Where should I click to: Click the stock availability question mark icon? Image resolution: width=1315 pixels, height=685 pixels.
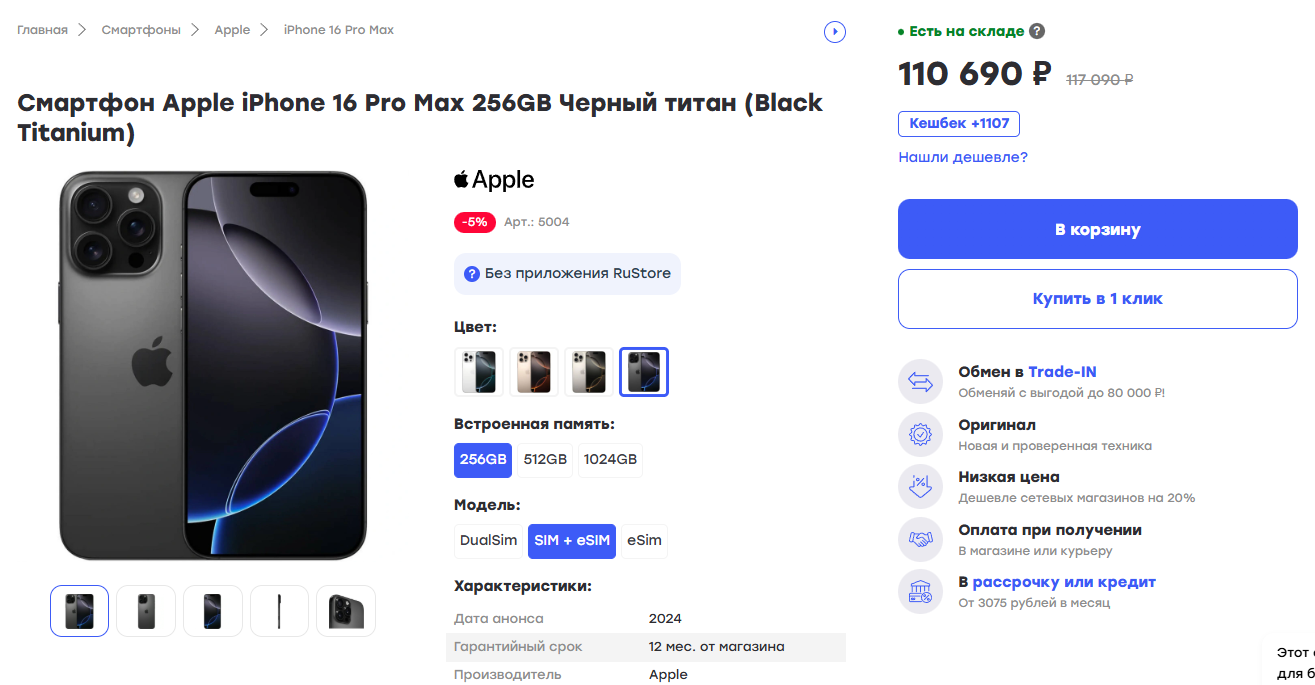[x=1037, y=31]
